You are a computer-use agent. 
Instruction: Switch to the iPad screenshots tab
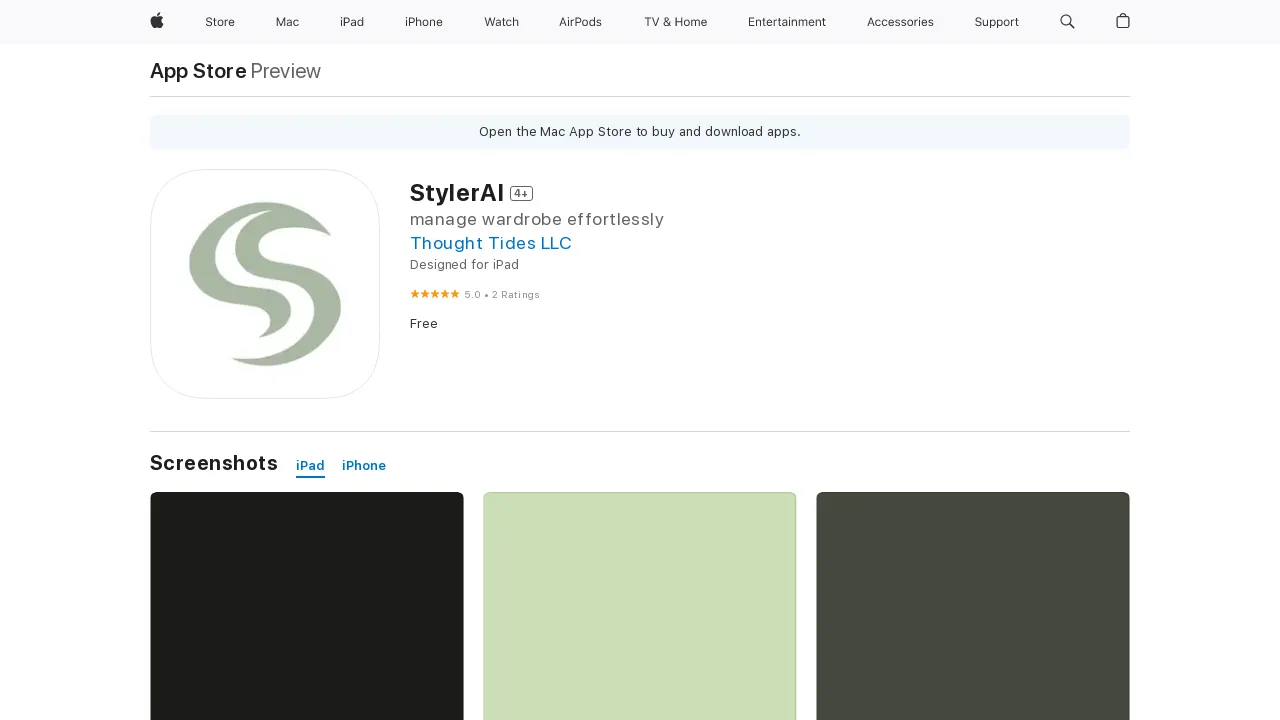tap(310, 466)
